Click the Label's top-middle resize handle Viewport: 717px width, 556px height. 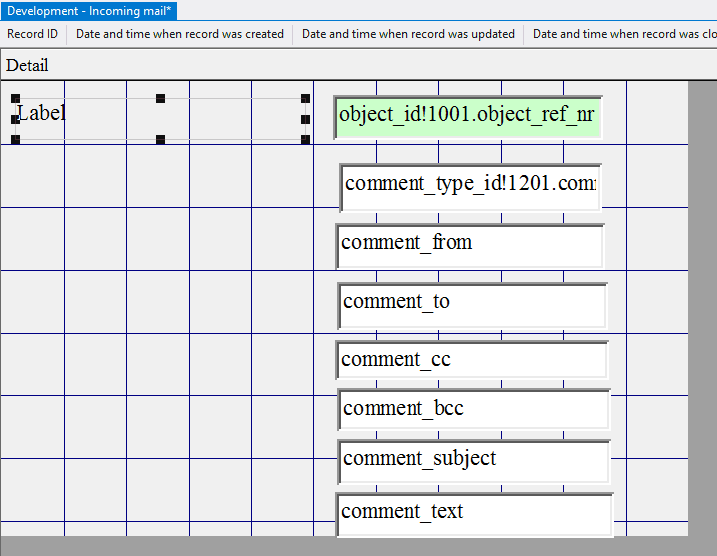coord(160,99)
